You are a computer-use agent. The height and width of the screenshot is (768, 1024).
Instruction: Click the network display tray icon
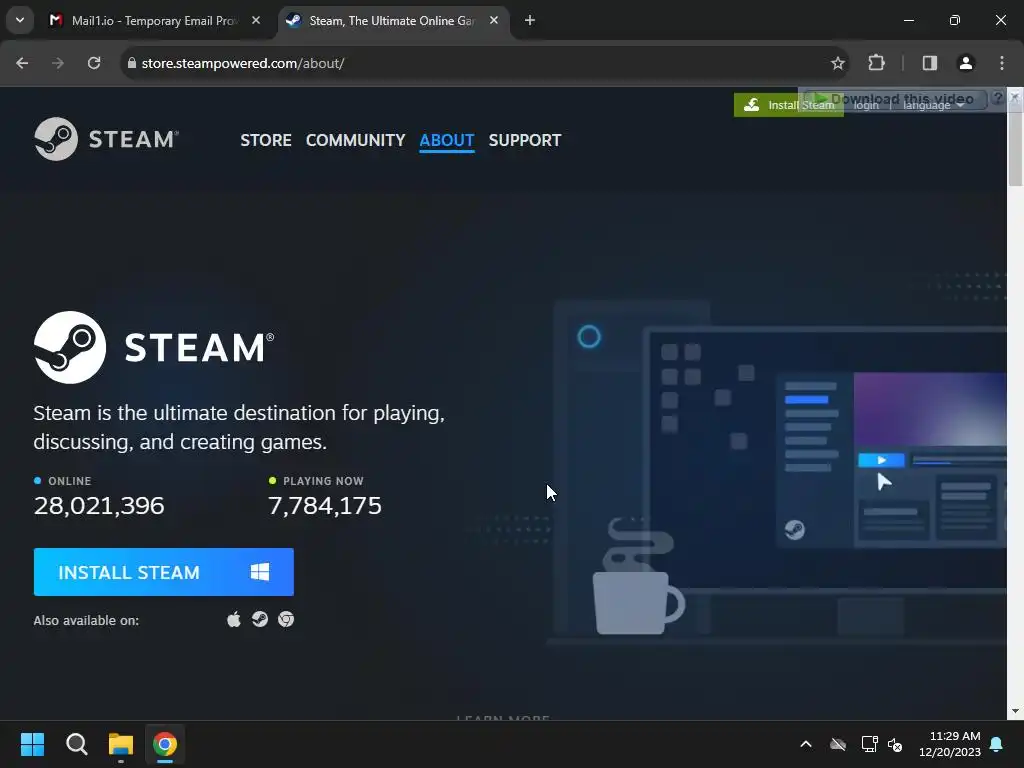coord(869,744)
